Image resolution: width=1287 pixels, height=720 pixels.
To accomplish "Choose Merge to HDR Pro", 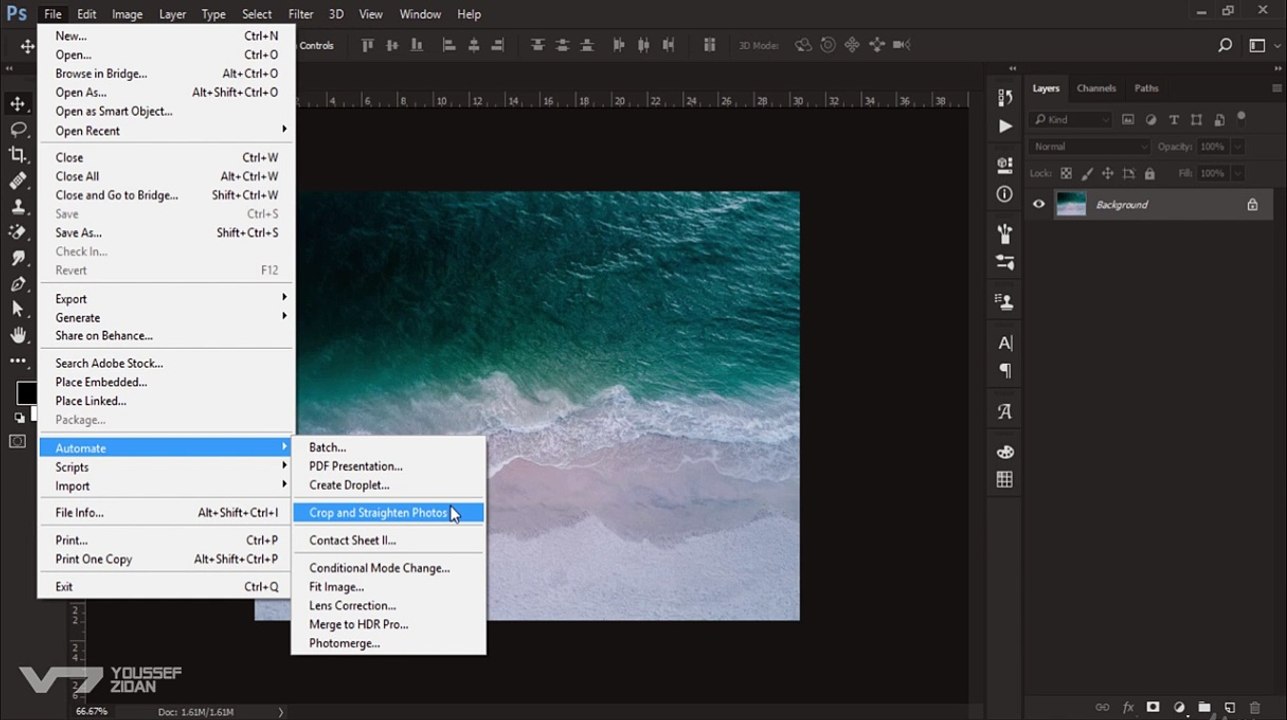I will click(x=388, y=624).
